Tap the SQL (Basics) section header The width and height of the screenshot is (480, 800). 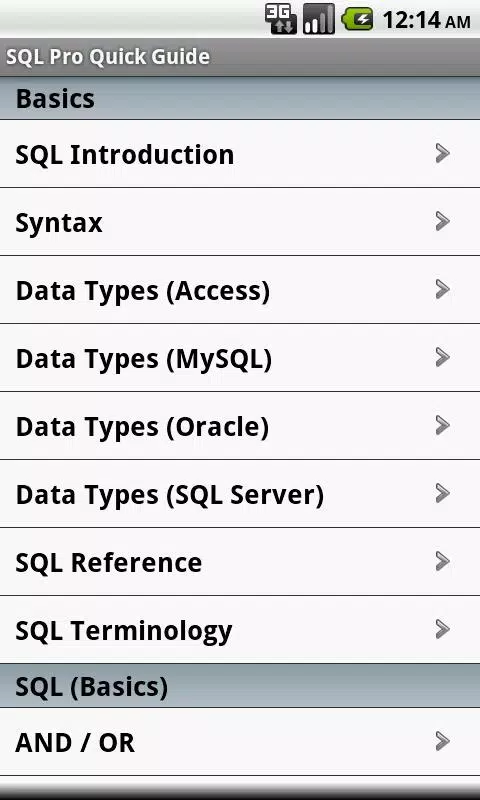click(x=240, y=686)
